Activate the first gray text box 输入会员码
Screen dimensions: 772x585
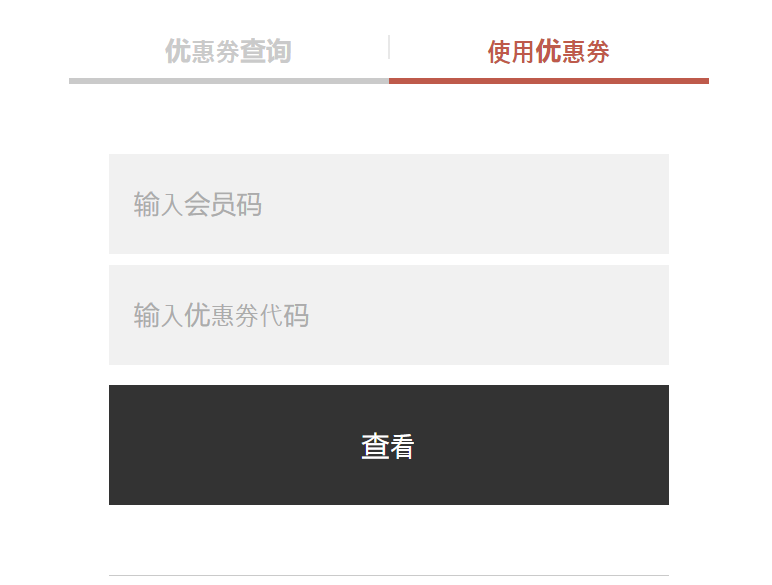click(x=388, y=204)
